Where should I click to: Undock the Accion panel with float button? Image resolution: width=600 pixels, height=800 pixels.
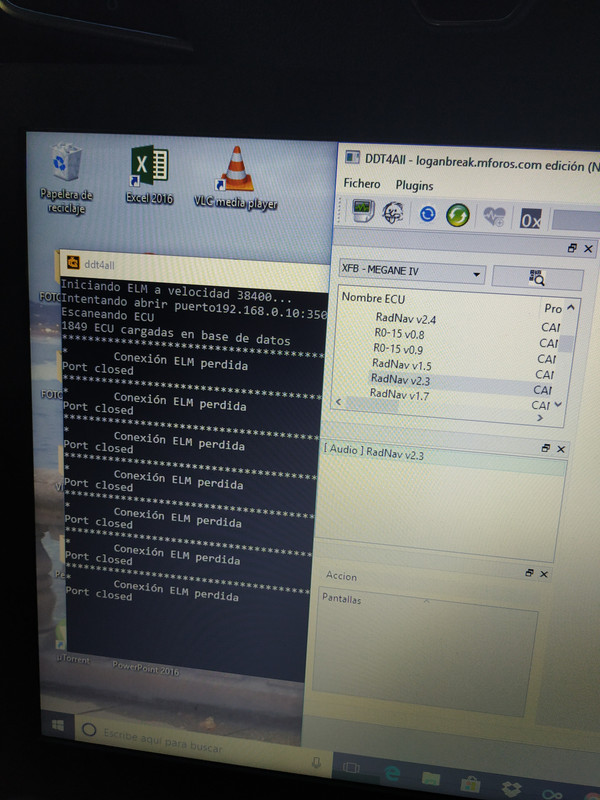529,572
